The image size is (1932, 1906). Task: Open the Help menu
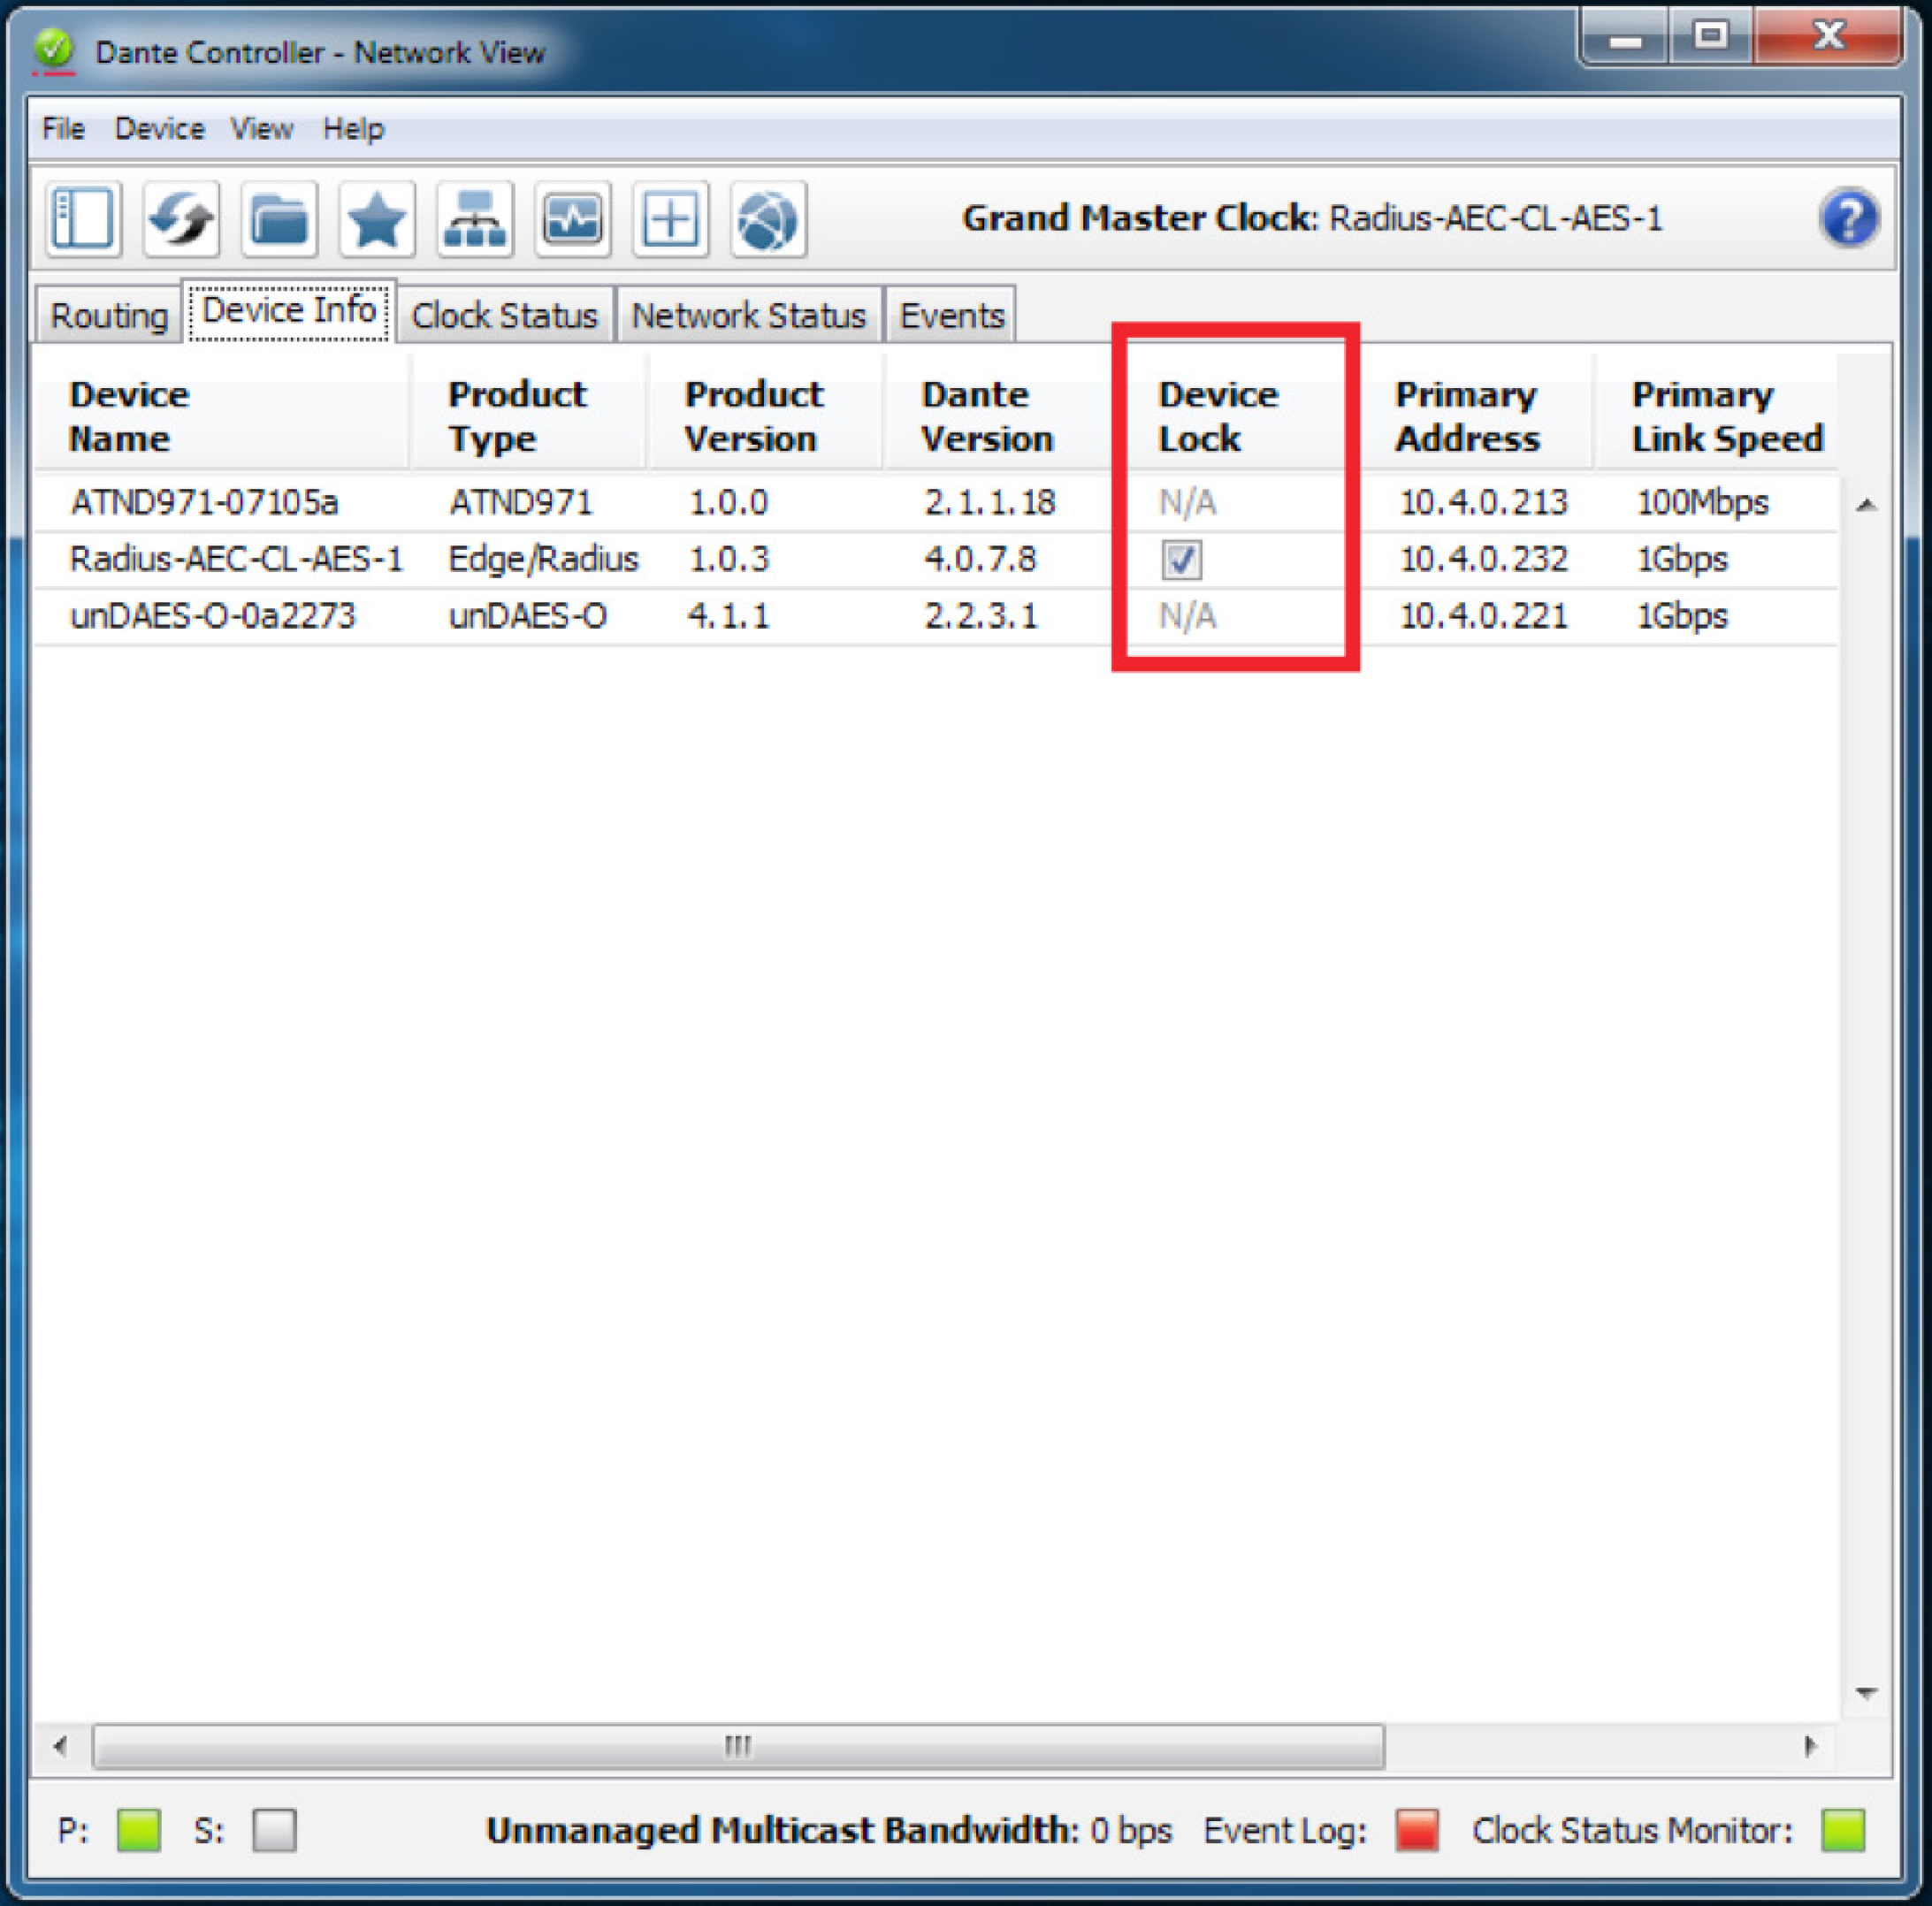[352, 128]
